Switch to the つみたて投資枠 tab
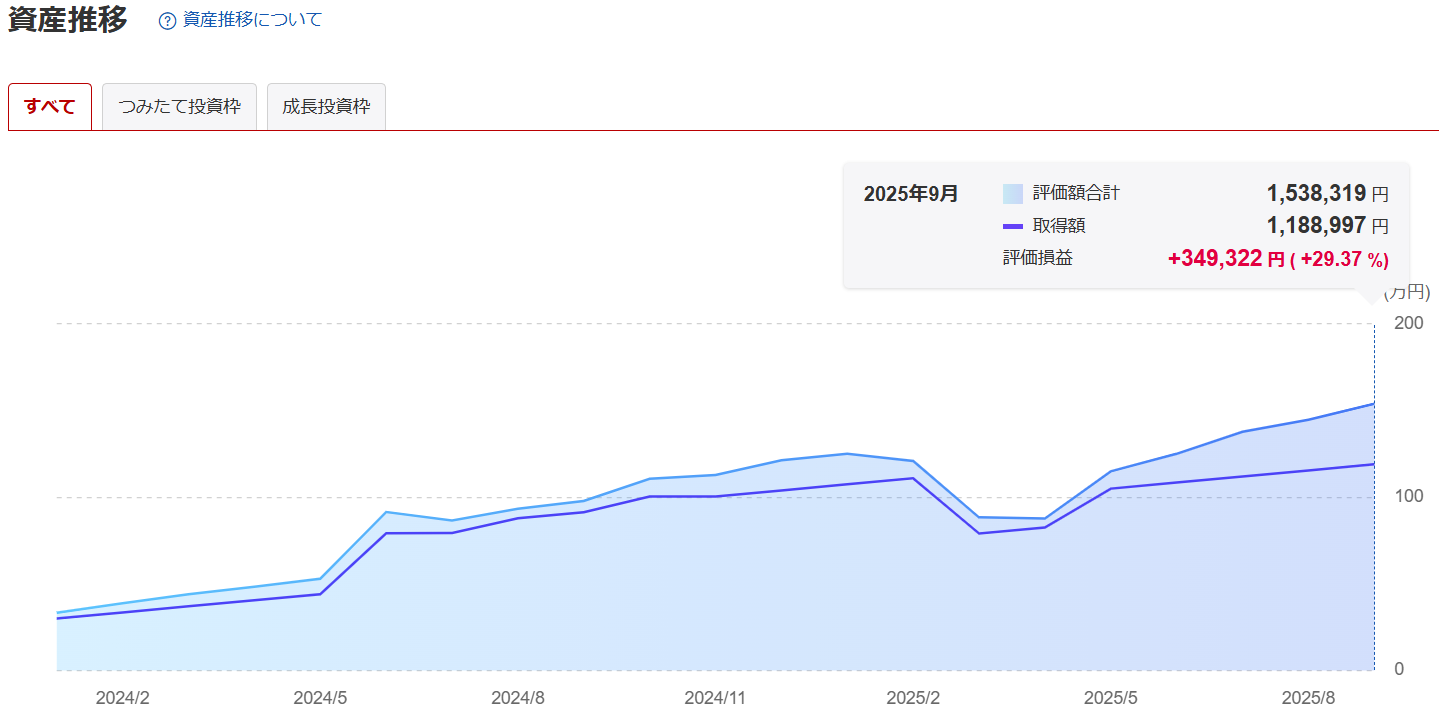1439x715 pixels. 179,107
